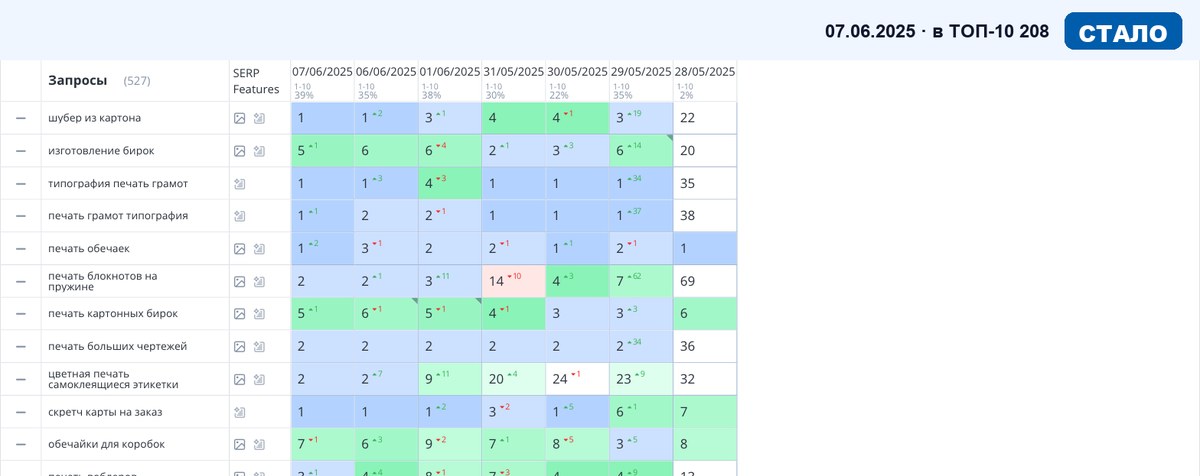Image resolution: width=1200 pixels, height=476 pixels.
Task: Click position 24 cell for цветная печать самоклеящиеся этикетки
Action: click(x=578, y=379)
